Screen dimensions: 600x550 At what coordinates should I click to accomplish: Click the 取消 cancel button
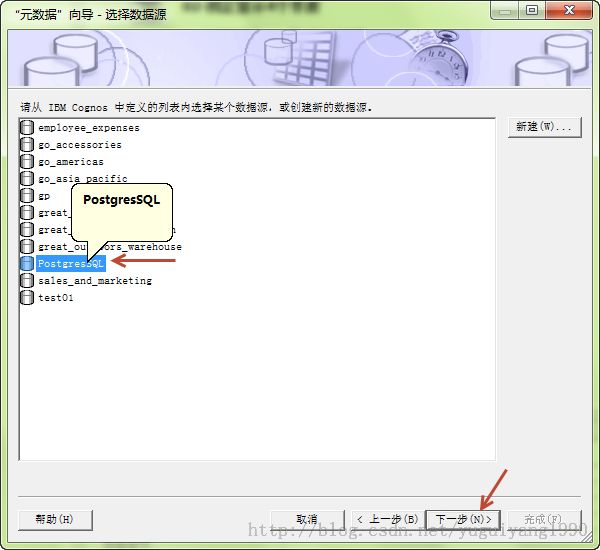pyautogui.click(x=307, y=519)
